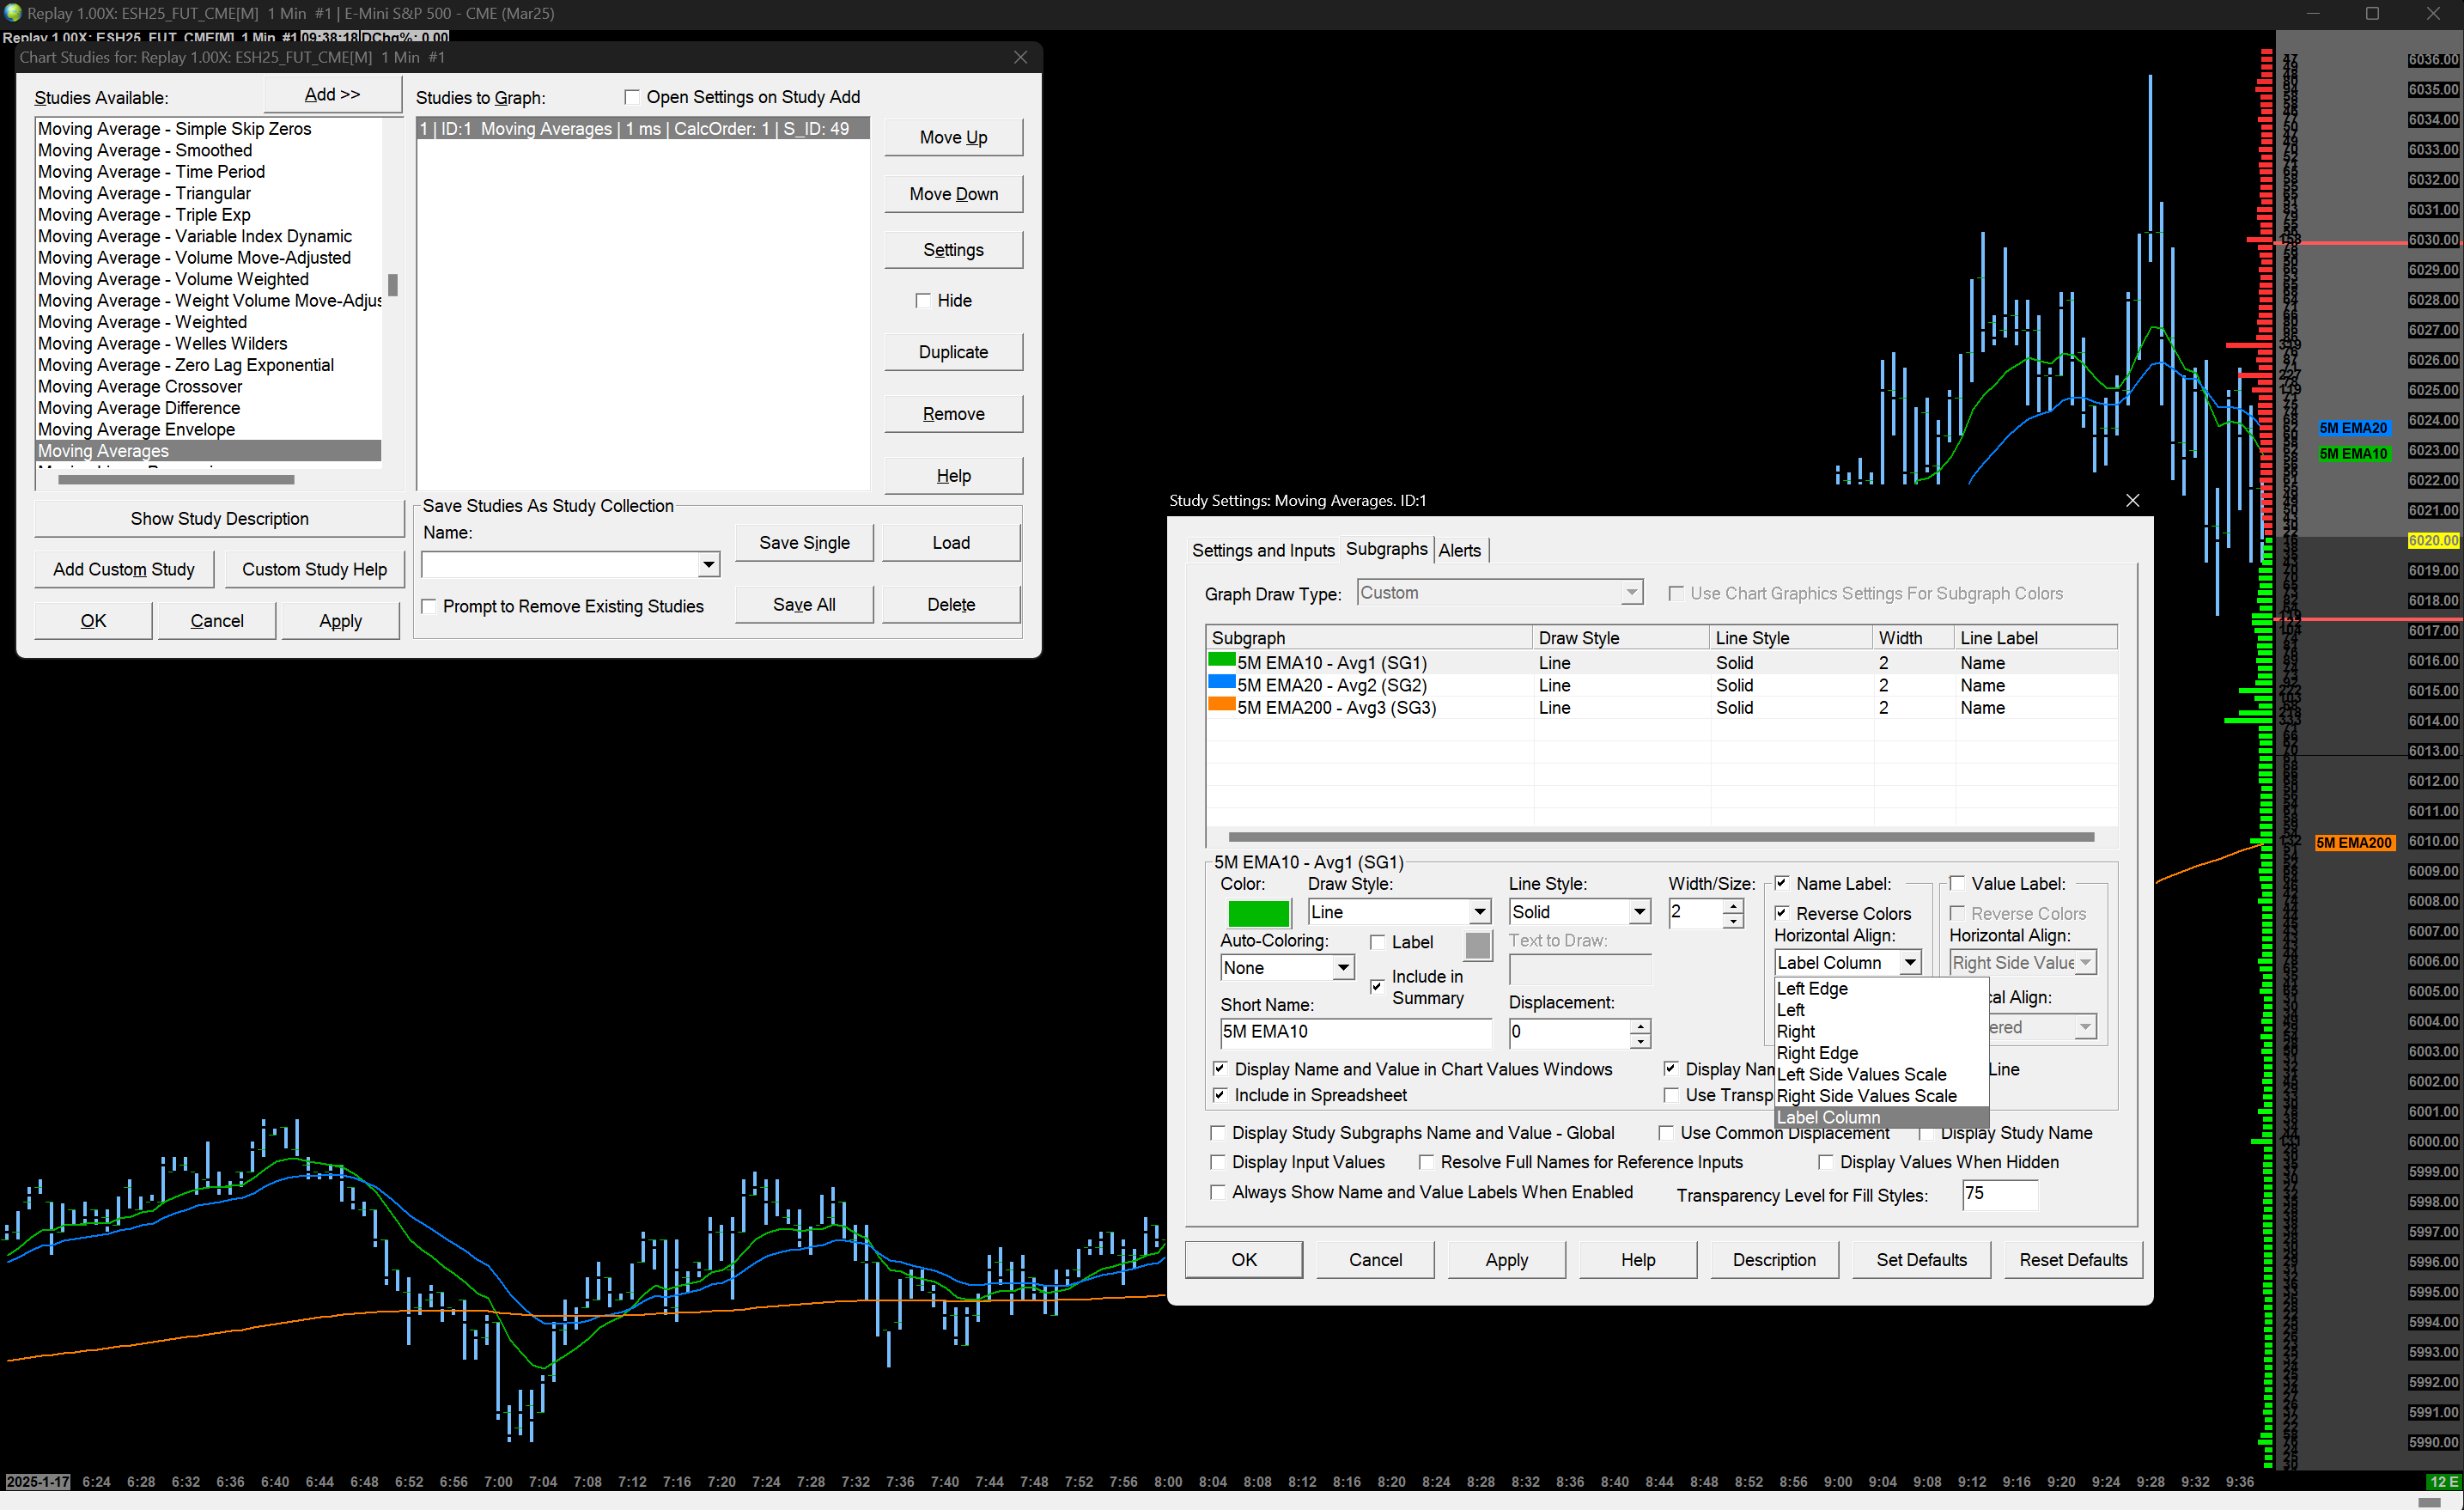This screenshot has height=1510, width=2464.
Task: Enable Open Settings on Study Add
Action: (x=632, y=97)
